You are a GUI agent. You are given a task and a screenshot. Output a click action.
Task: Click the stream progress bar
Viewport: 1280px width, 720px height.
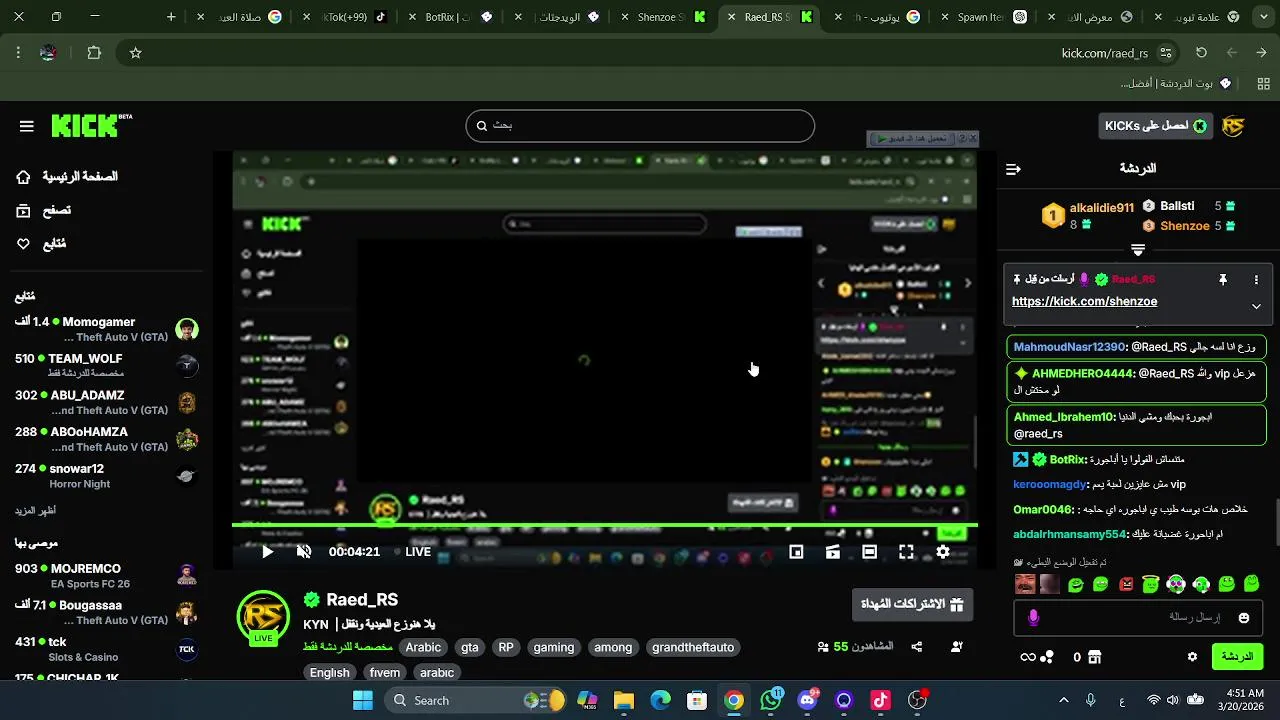coord(605,525)
